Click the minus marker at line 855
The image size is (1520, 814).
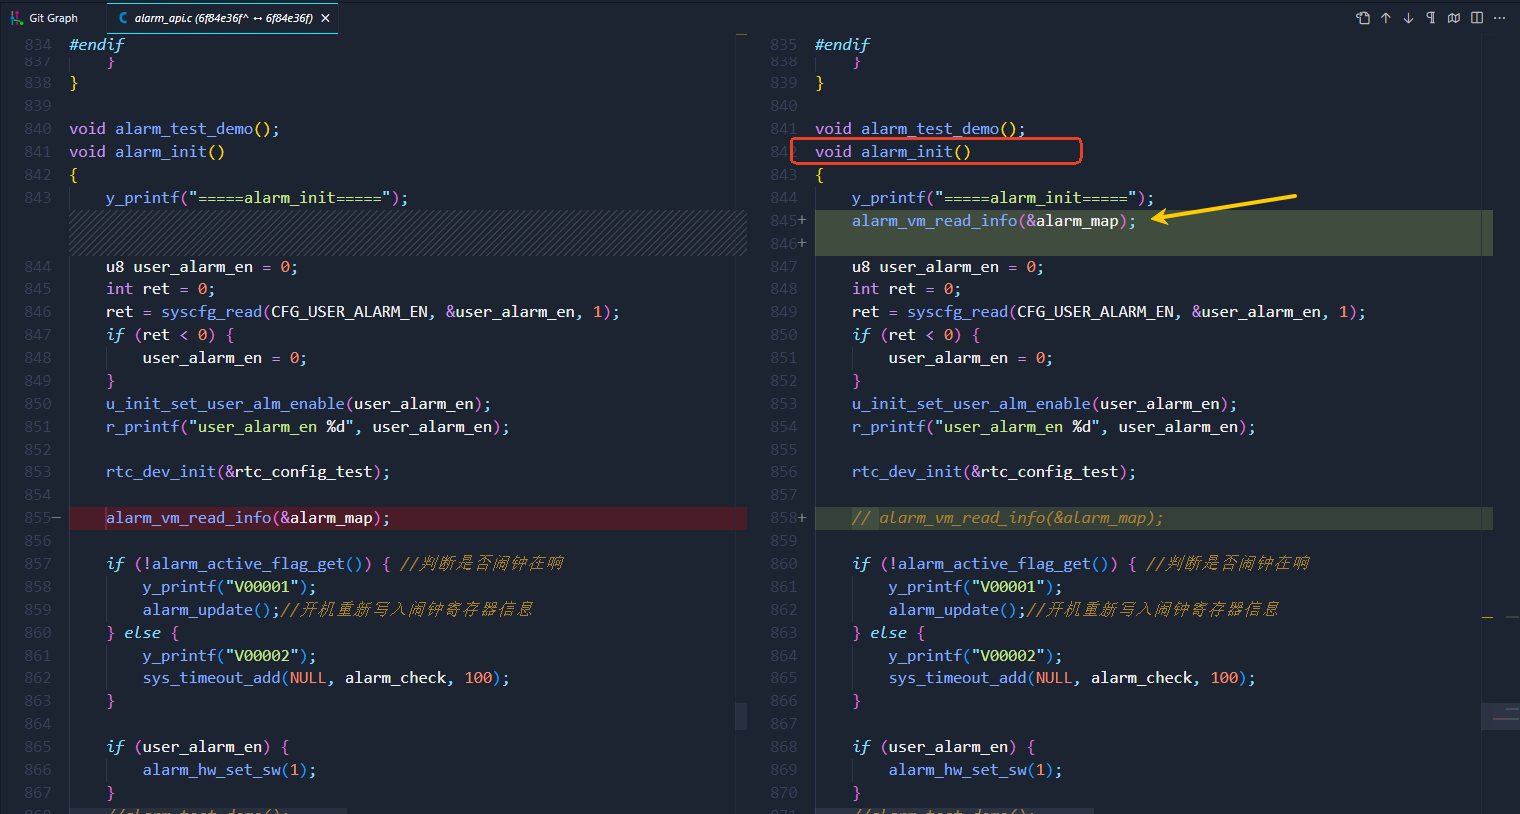point(56,518)
